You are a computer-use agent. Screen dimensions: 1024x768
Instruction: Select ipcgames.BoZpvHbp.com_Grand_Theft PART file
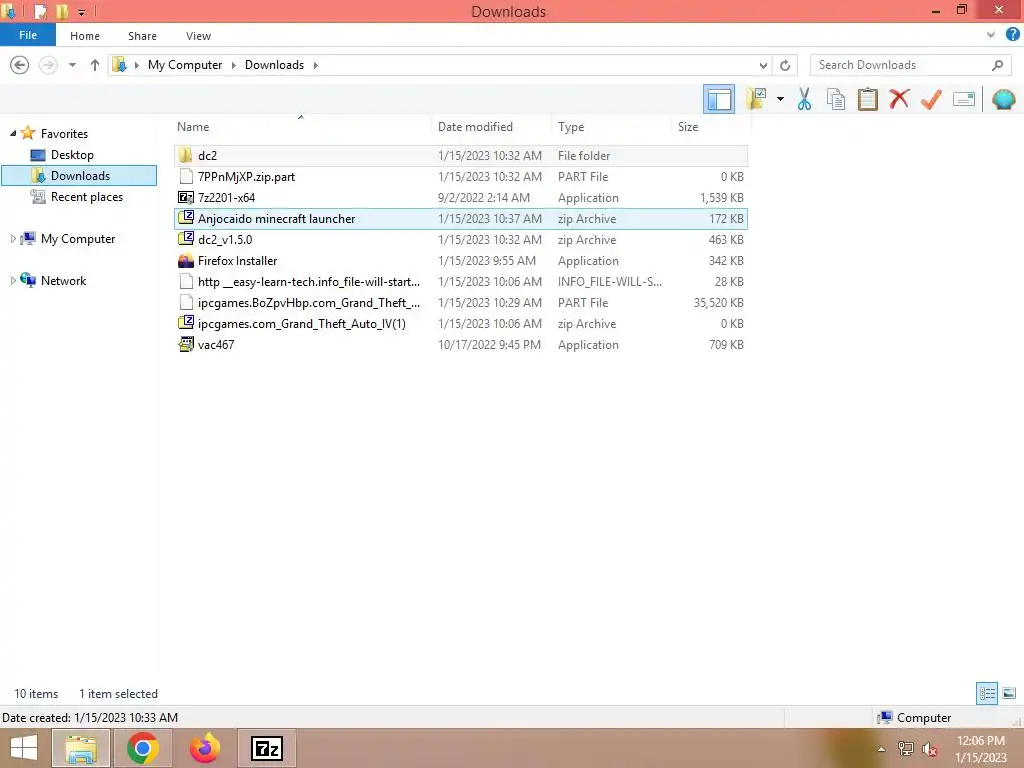[461, 302]
